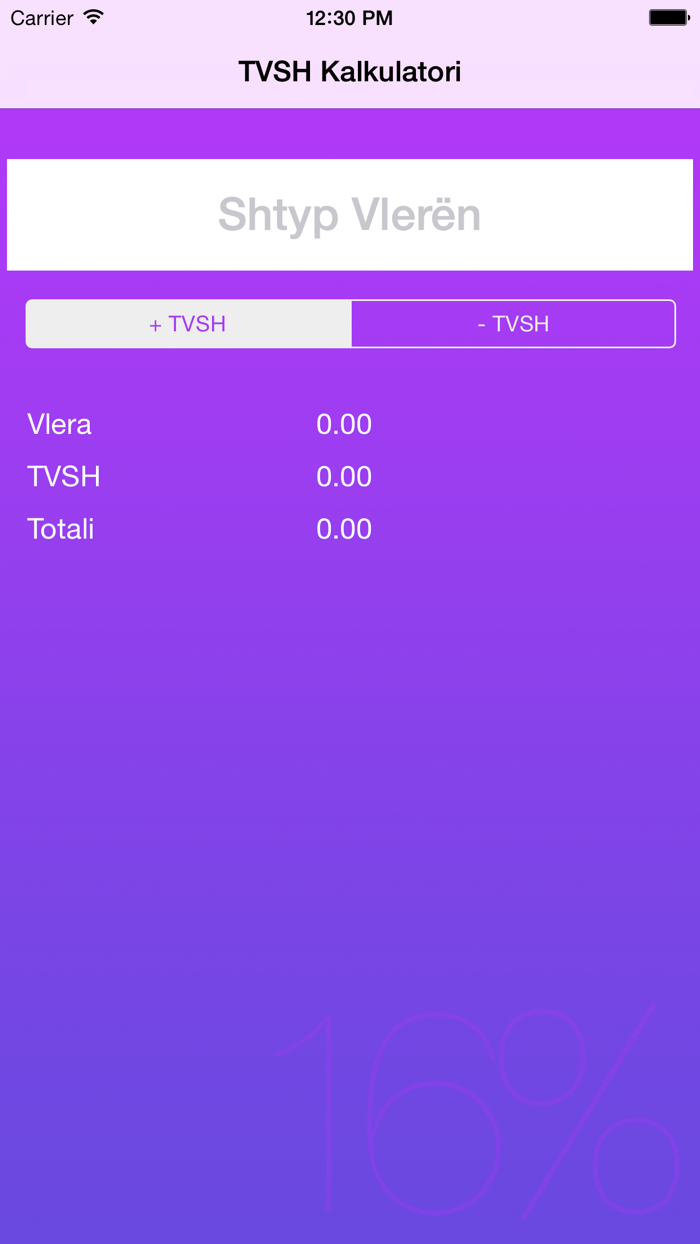Viewport: 700px width, 1244px height.
Task: Tap the plus sign in + TVSH
Action: tap(155, 325)
